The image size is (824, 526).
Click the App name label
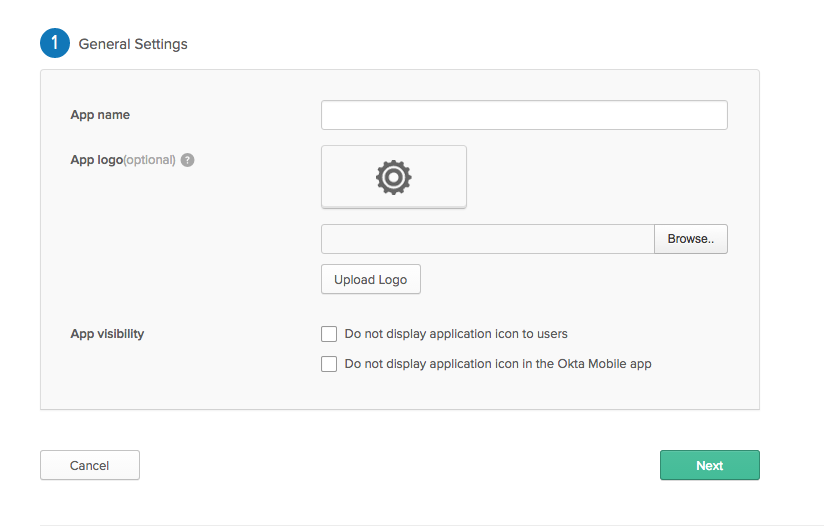pos(100,115)
